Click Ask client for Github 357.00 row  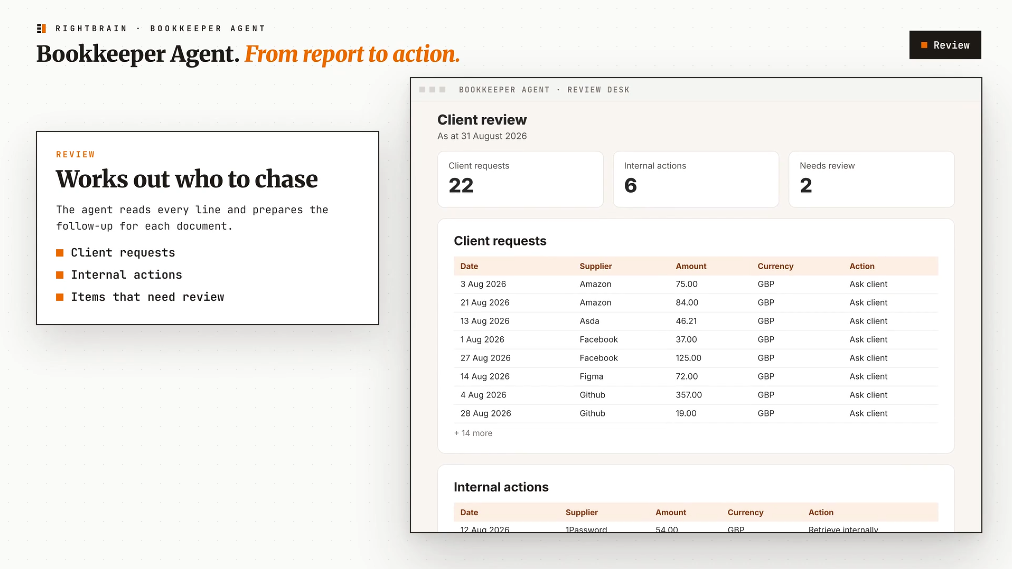tap(868, 395)
